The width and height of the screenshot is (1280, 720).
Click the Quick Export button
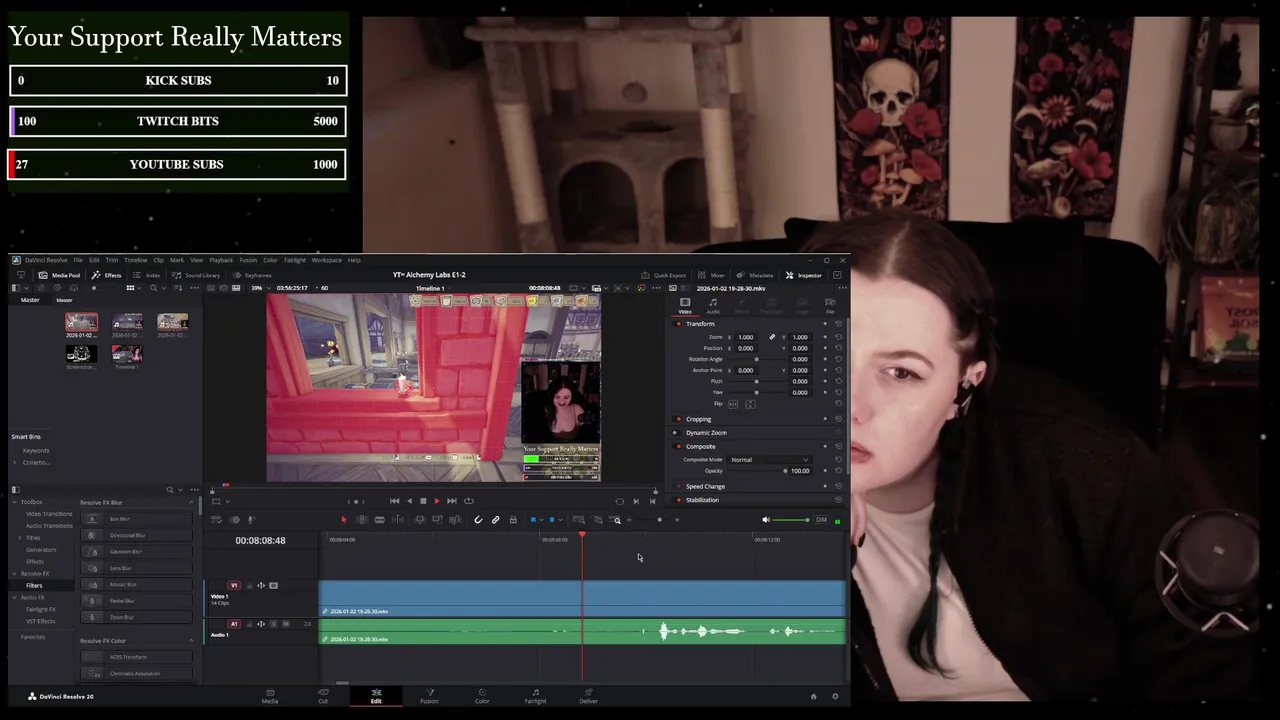click(664, 275)
